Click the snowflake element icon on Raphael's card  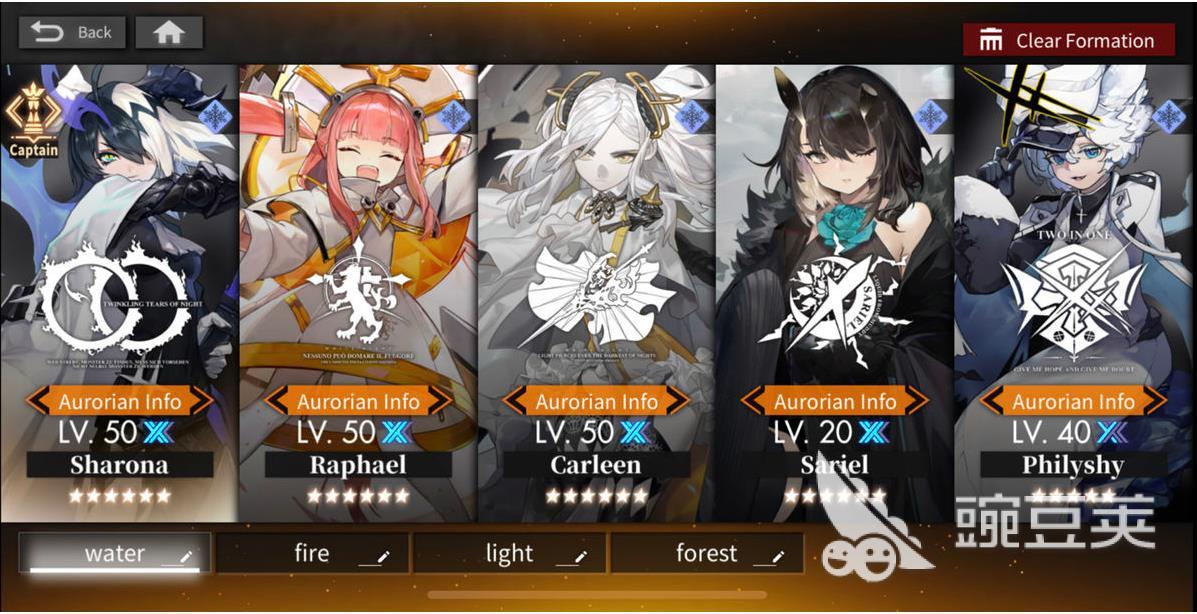tap(454, 117)
